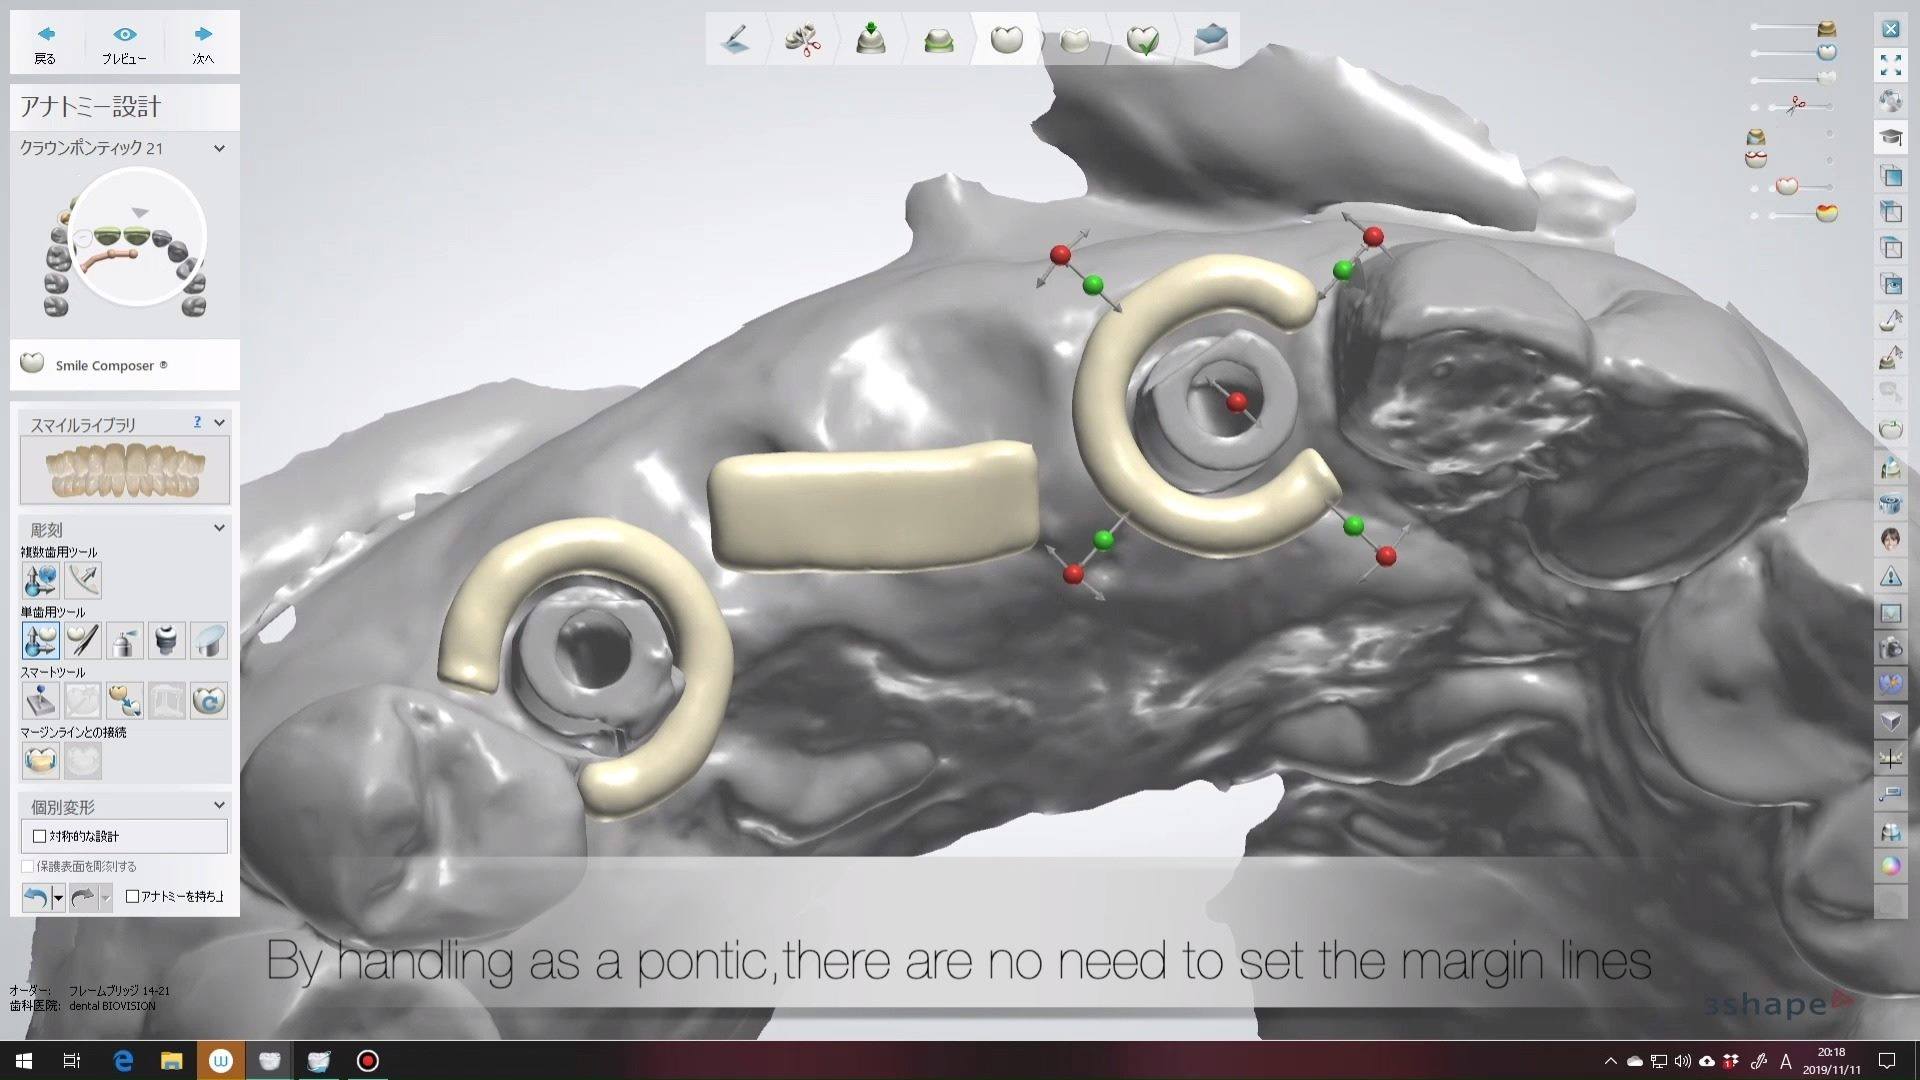The height and width of the screenshot is (1080, 1920).
Task: Pick the plunger-cutter tool
Action: (x=167, y=640)
